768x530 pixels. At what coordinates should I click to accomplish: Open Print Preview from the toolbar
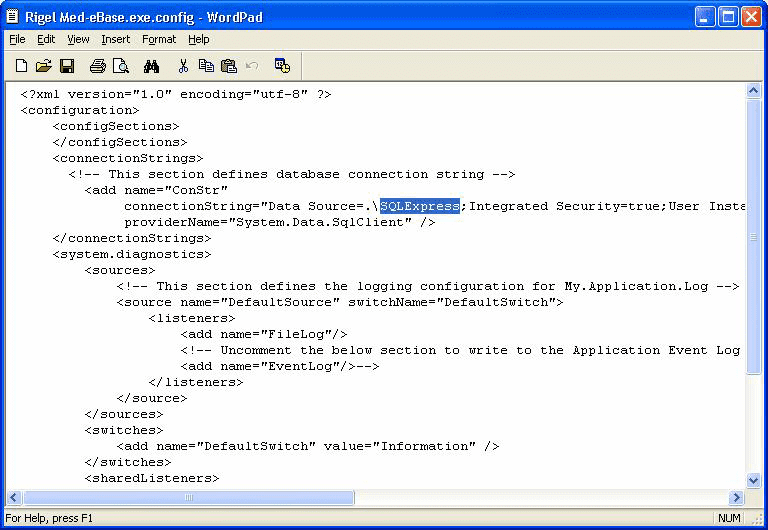click(120, 66)
